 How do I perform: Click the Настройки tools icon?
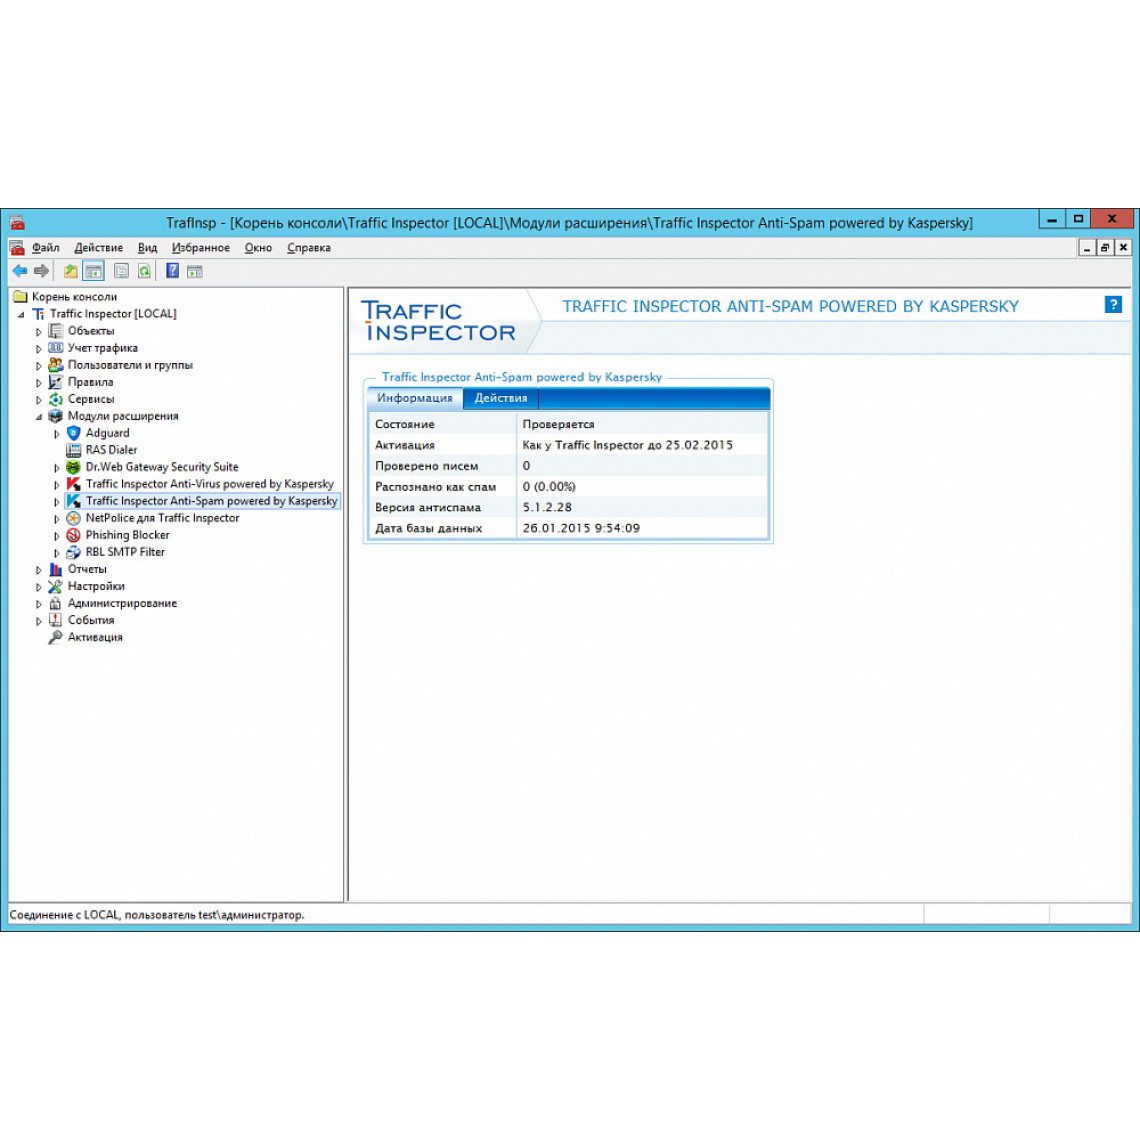pyautogui.click(x=55, y=586)
